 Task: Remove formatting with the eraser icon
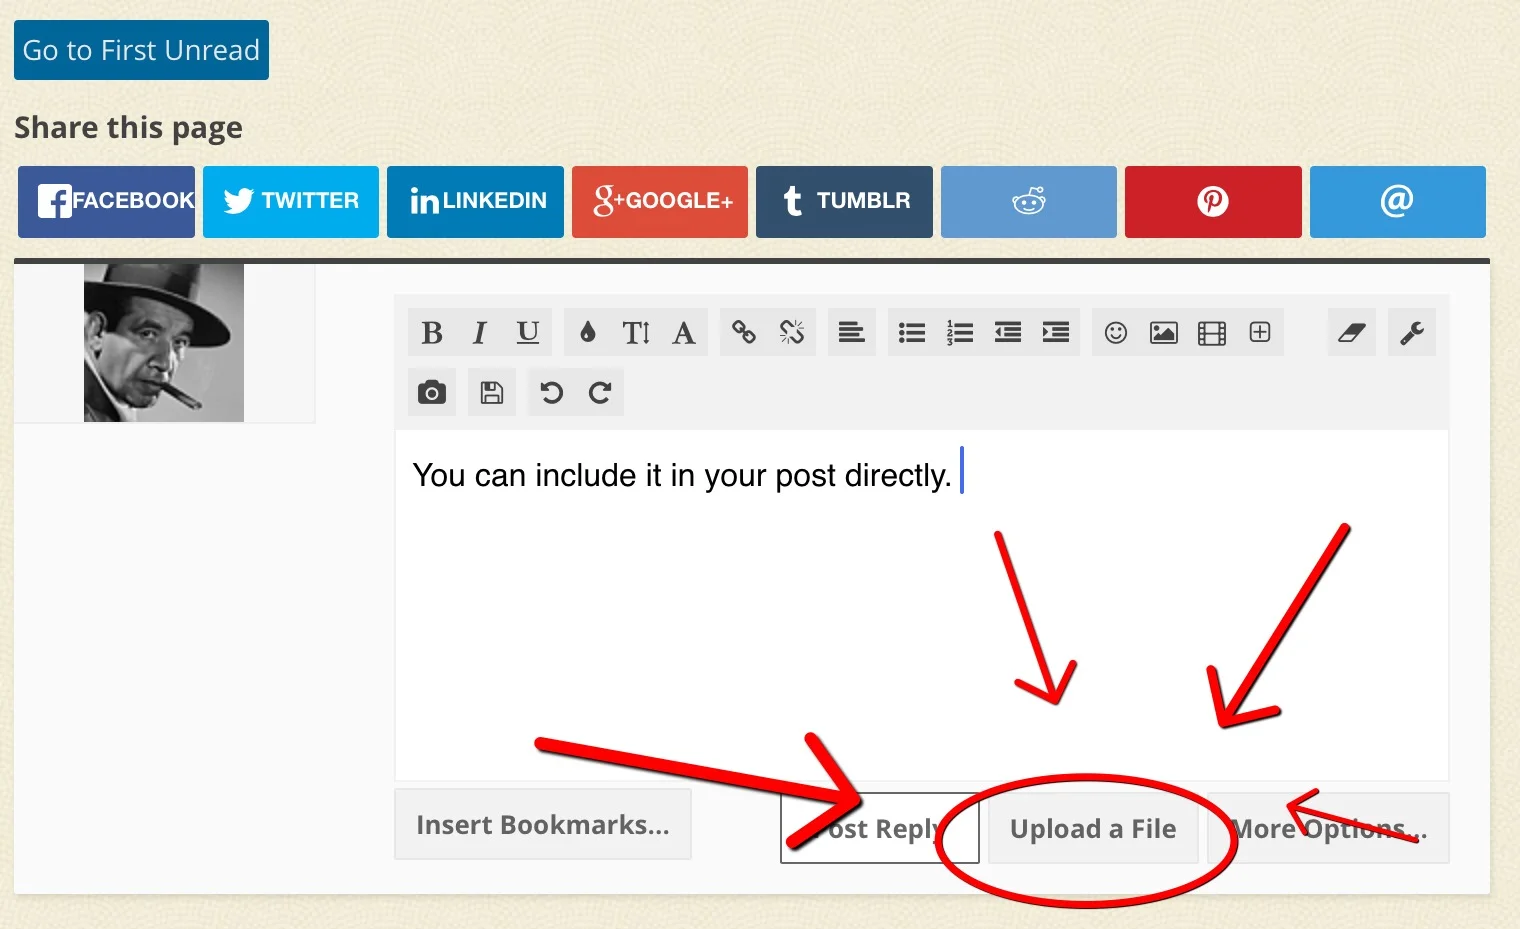tap(1352, 332)
